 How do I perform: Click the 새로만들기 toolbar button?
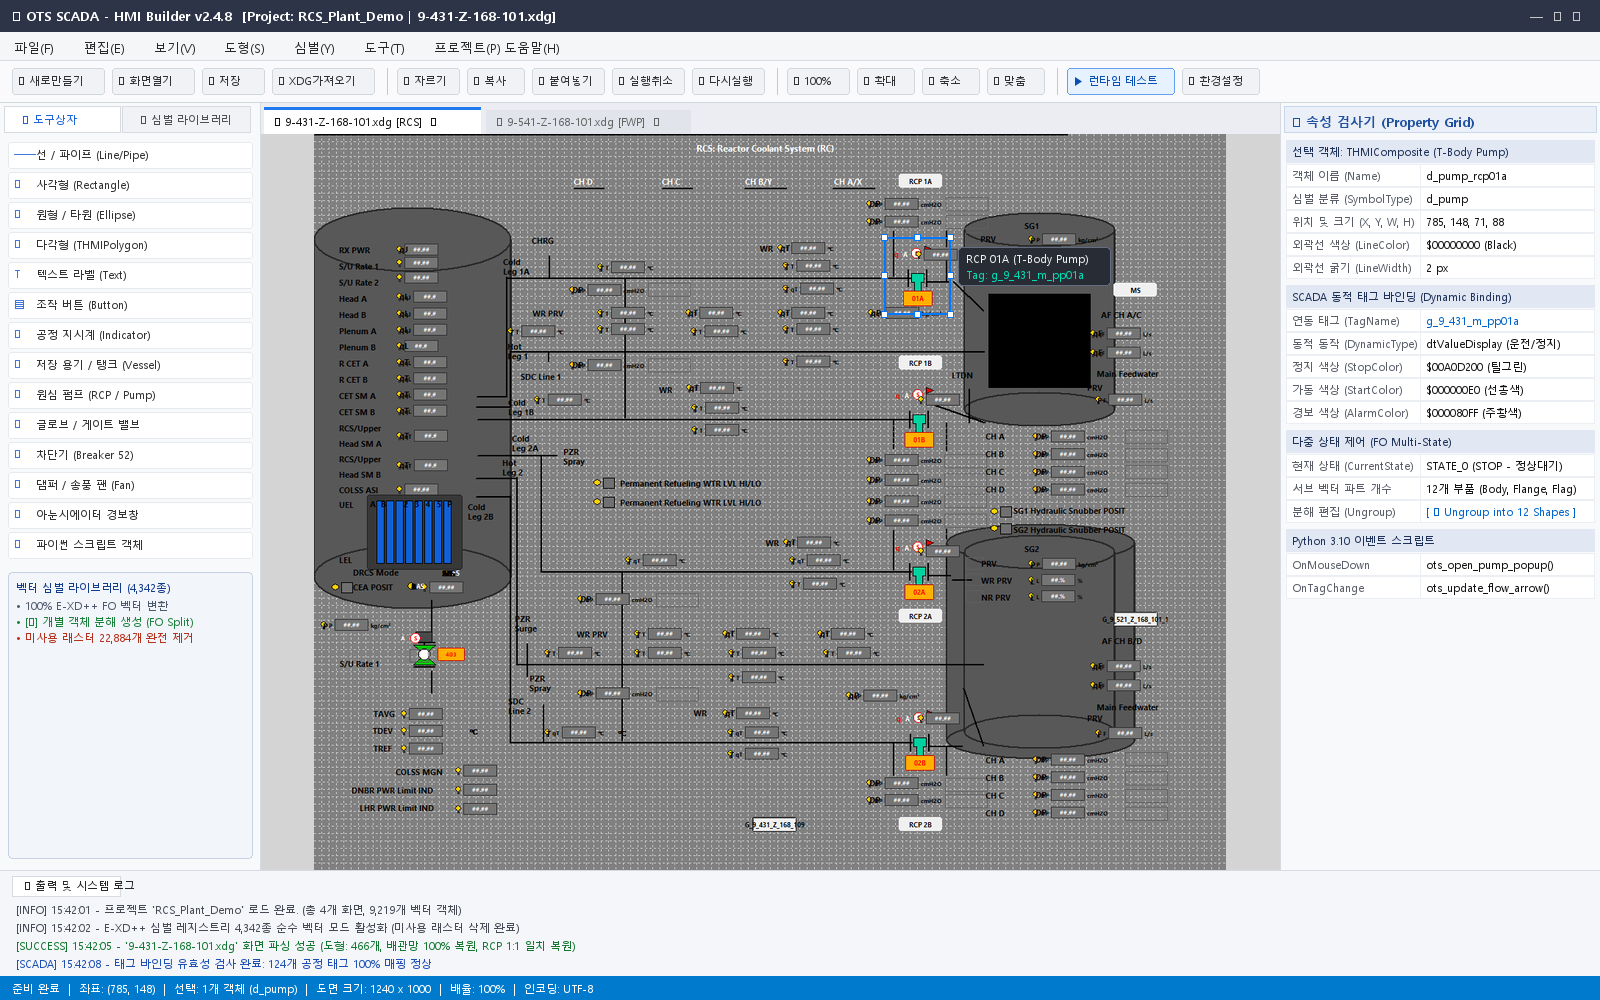point(58,81)
